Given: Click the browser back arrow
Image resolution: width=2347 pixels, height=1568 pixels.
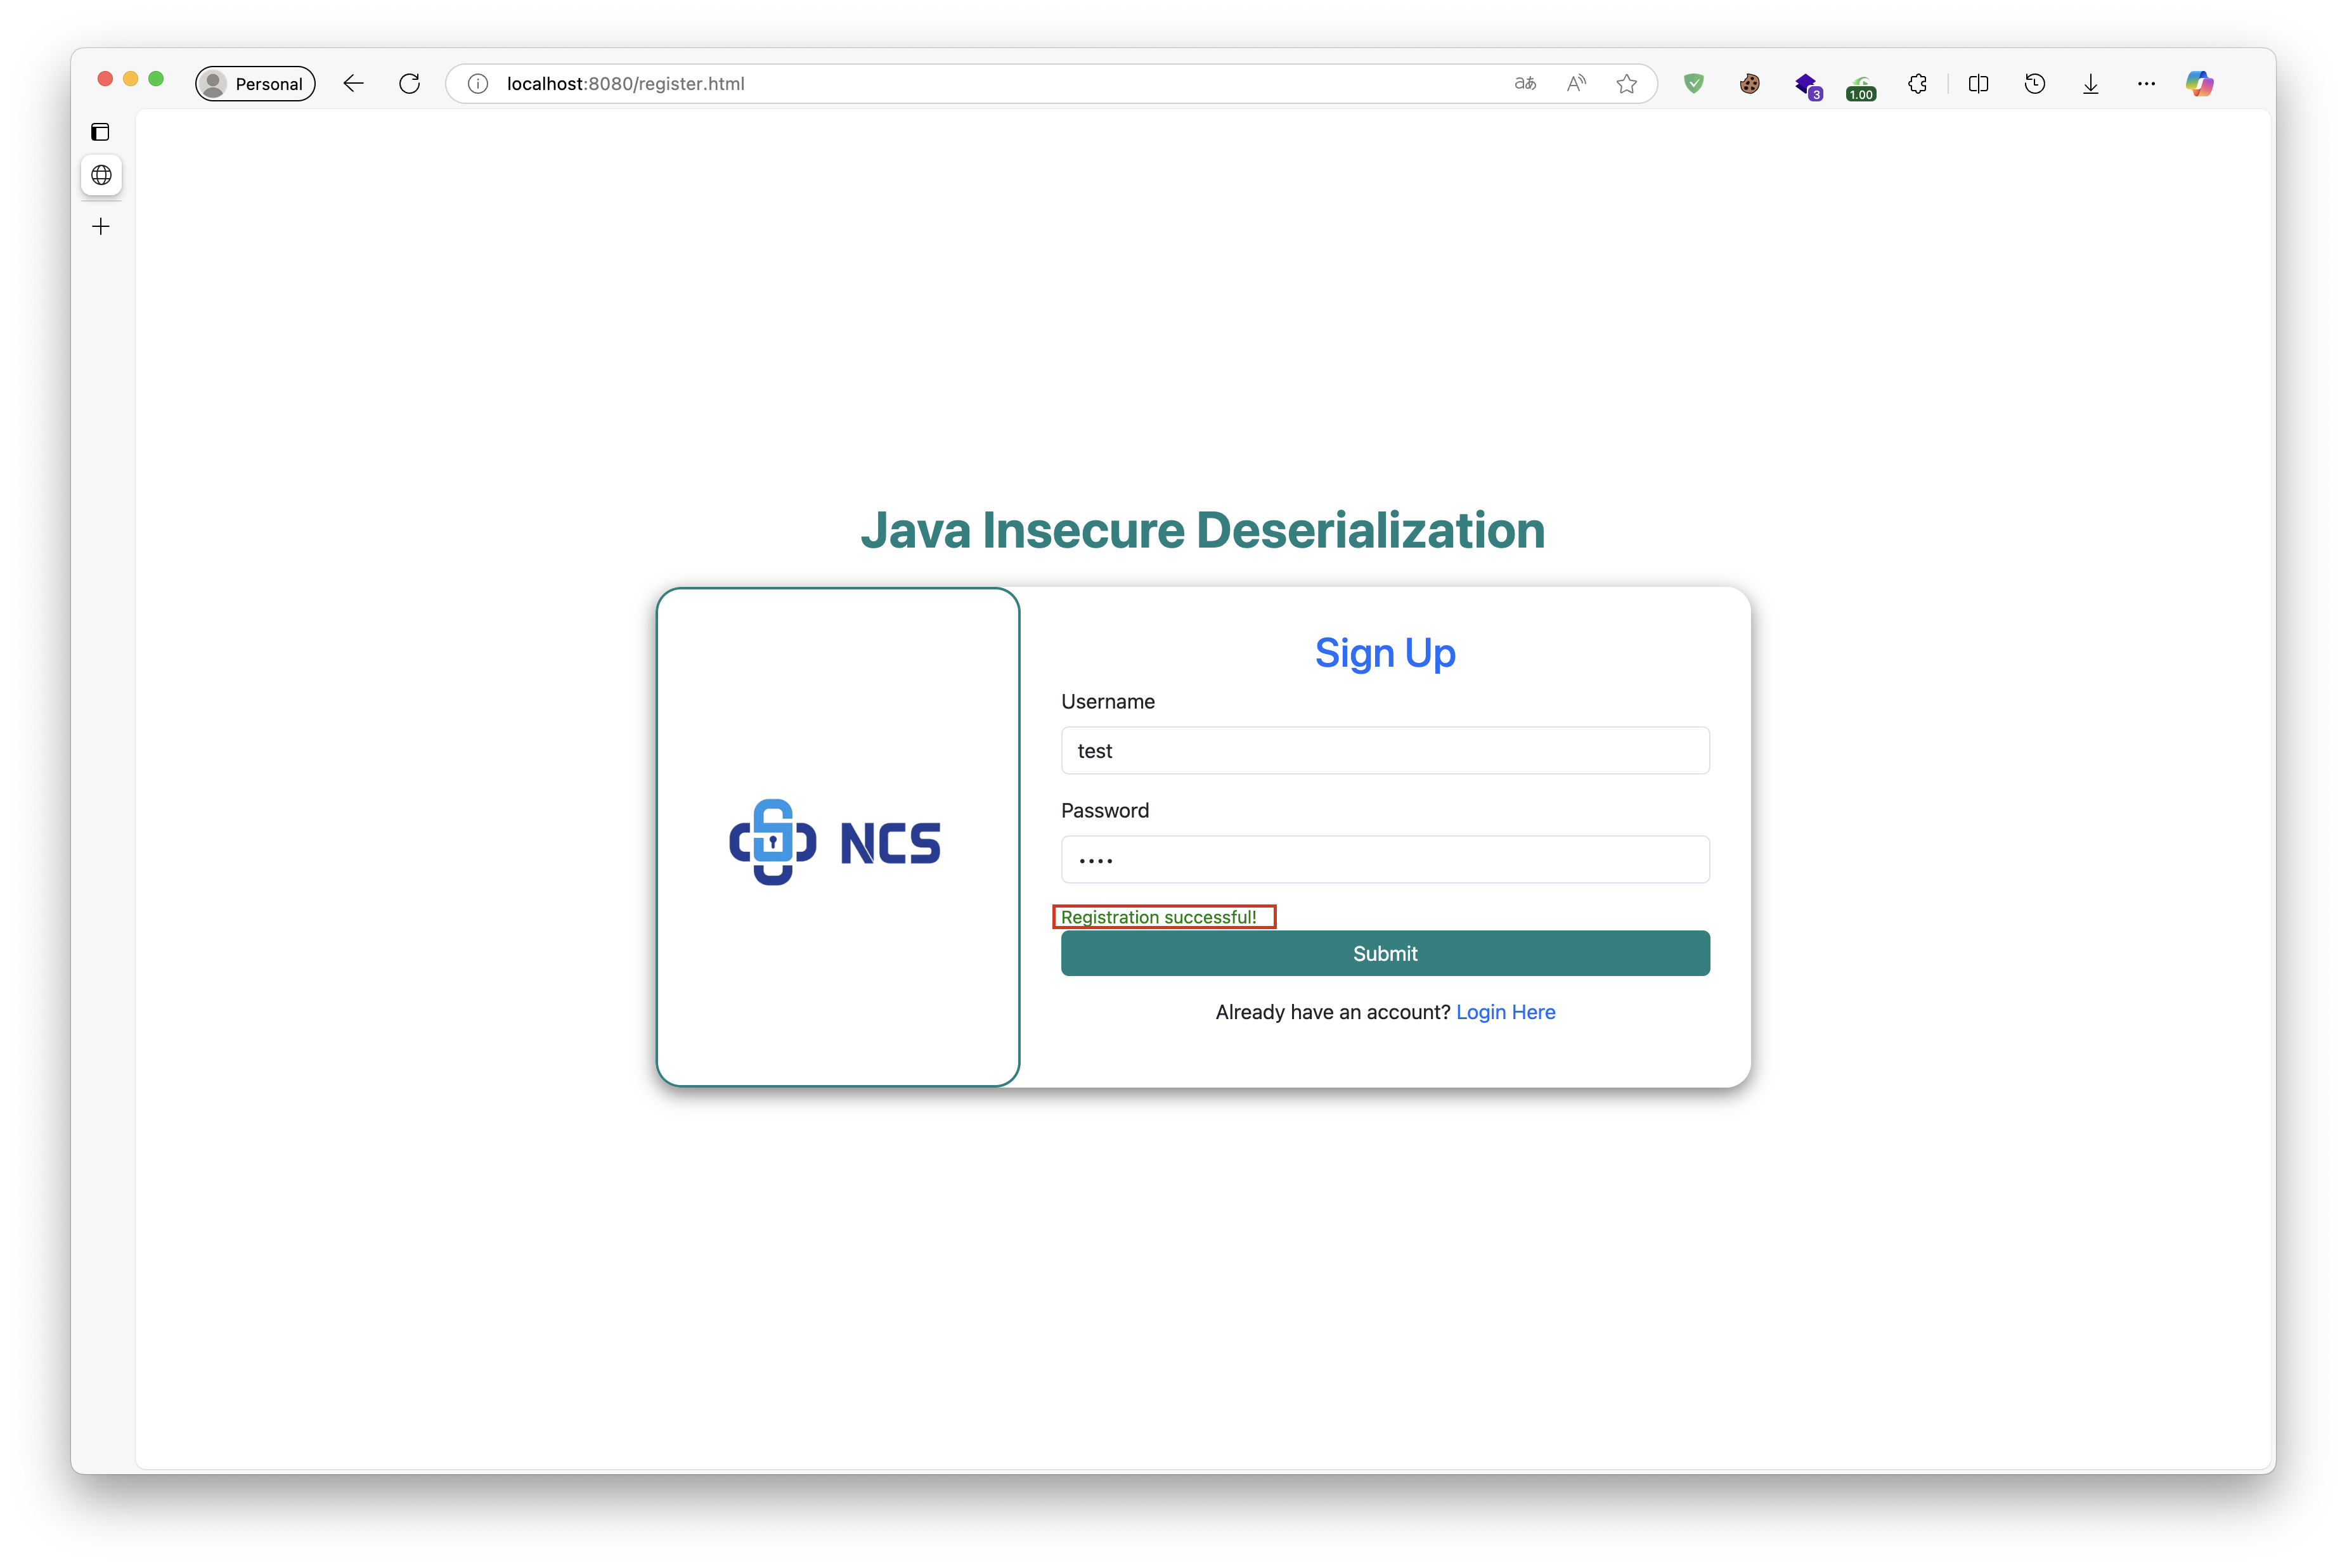Looking at the screenshot, I should pos(353,84).
